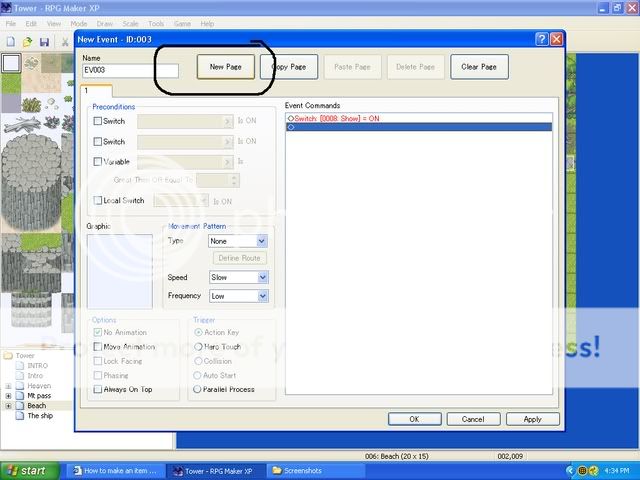Select the Beach map in the tree
This screenshot has height=480, width=640.
(x=36, y=406)
